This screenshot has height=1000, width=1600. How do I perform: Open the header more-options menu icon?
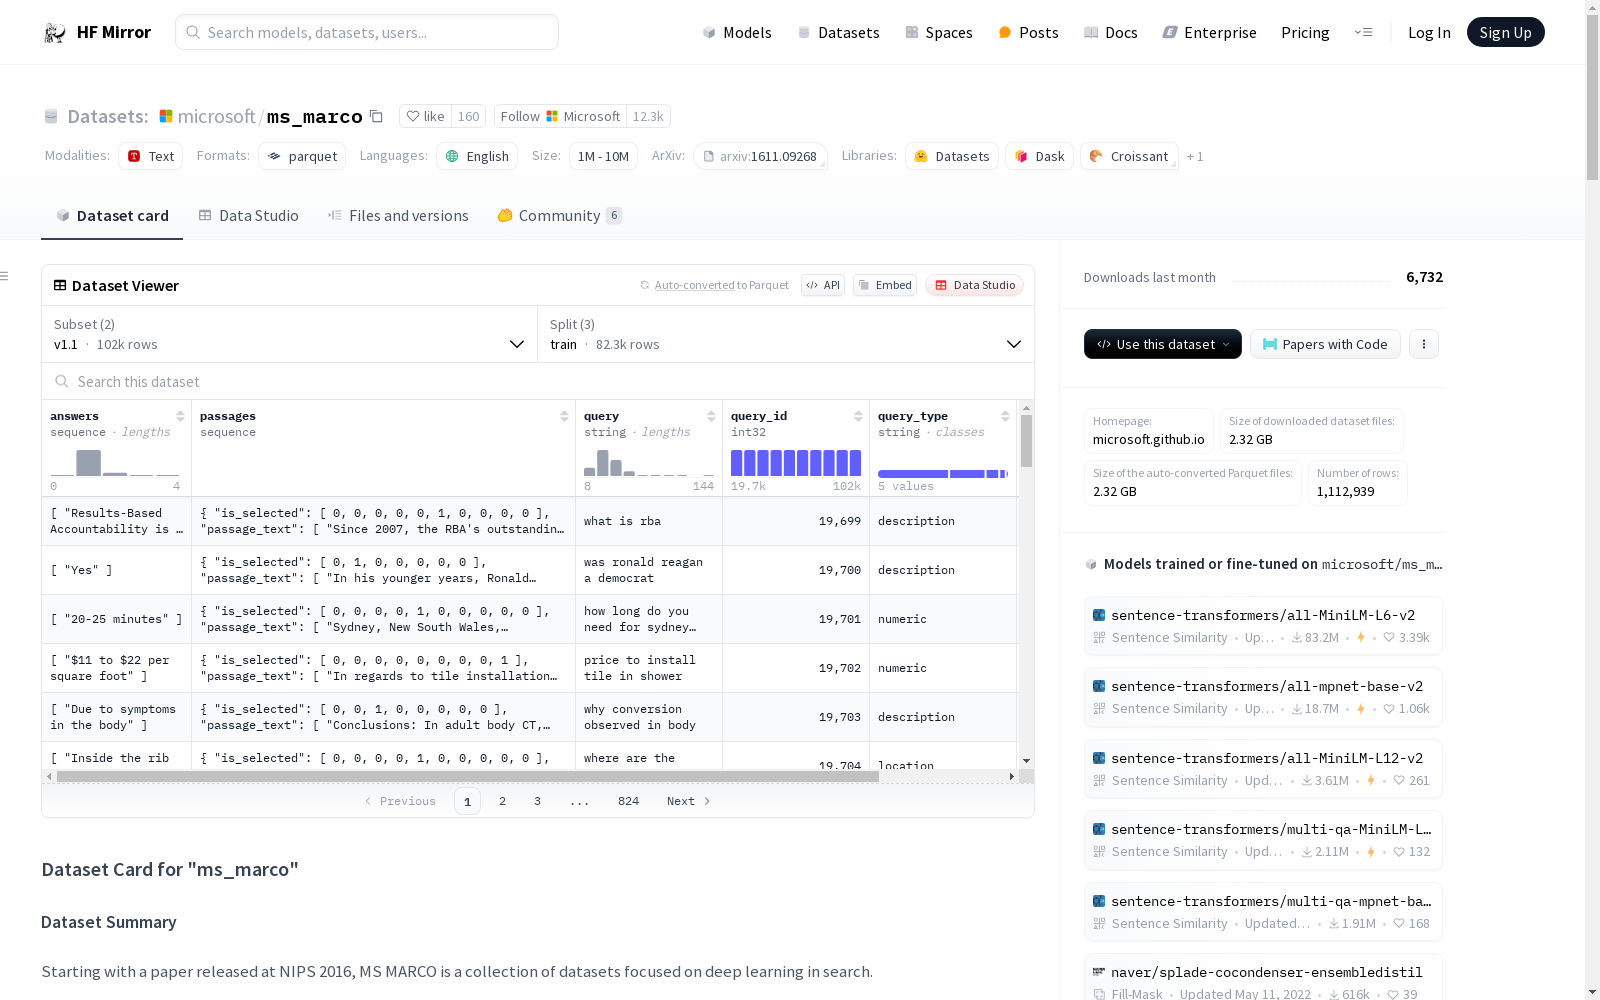pyautogui.click(x=1364, y=32)
